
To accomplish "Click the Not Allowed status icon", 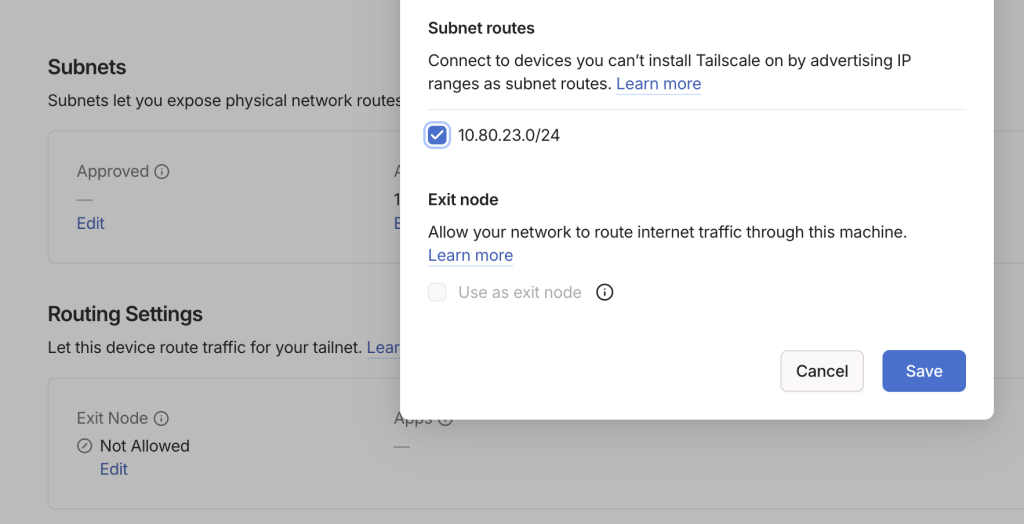I will (85, 446).
